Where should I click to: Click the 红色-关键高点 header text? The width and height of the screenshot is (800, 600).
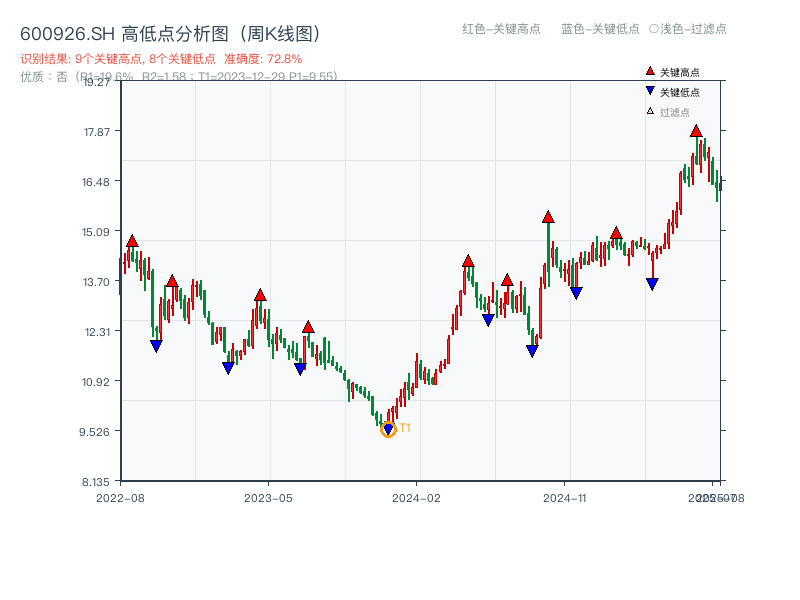coord(502,29)
